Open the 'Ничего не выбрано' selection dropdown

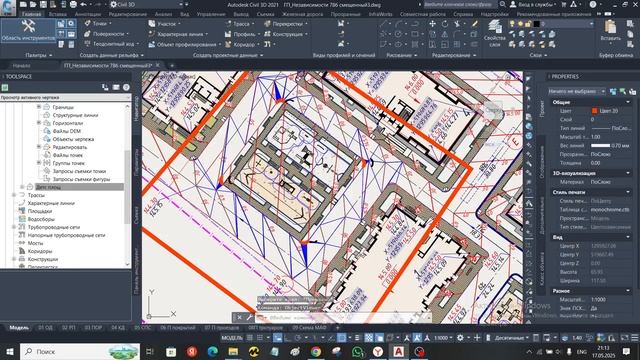point(577,91)
